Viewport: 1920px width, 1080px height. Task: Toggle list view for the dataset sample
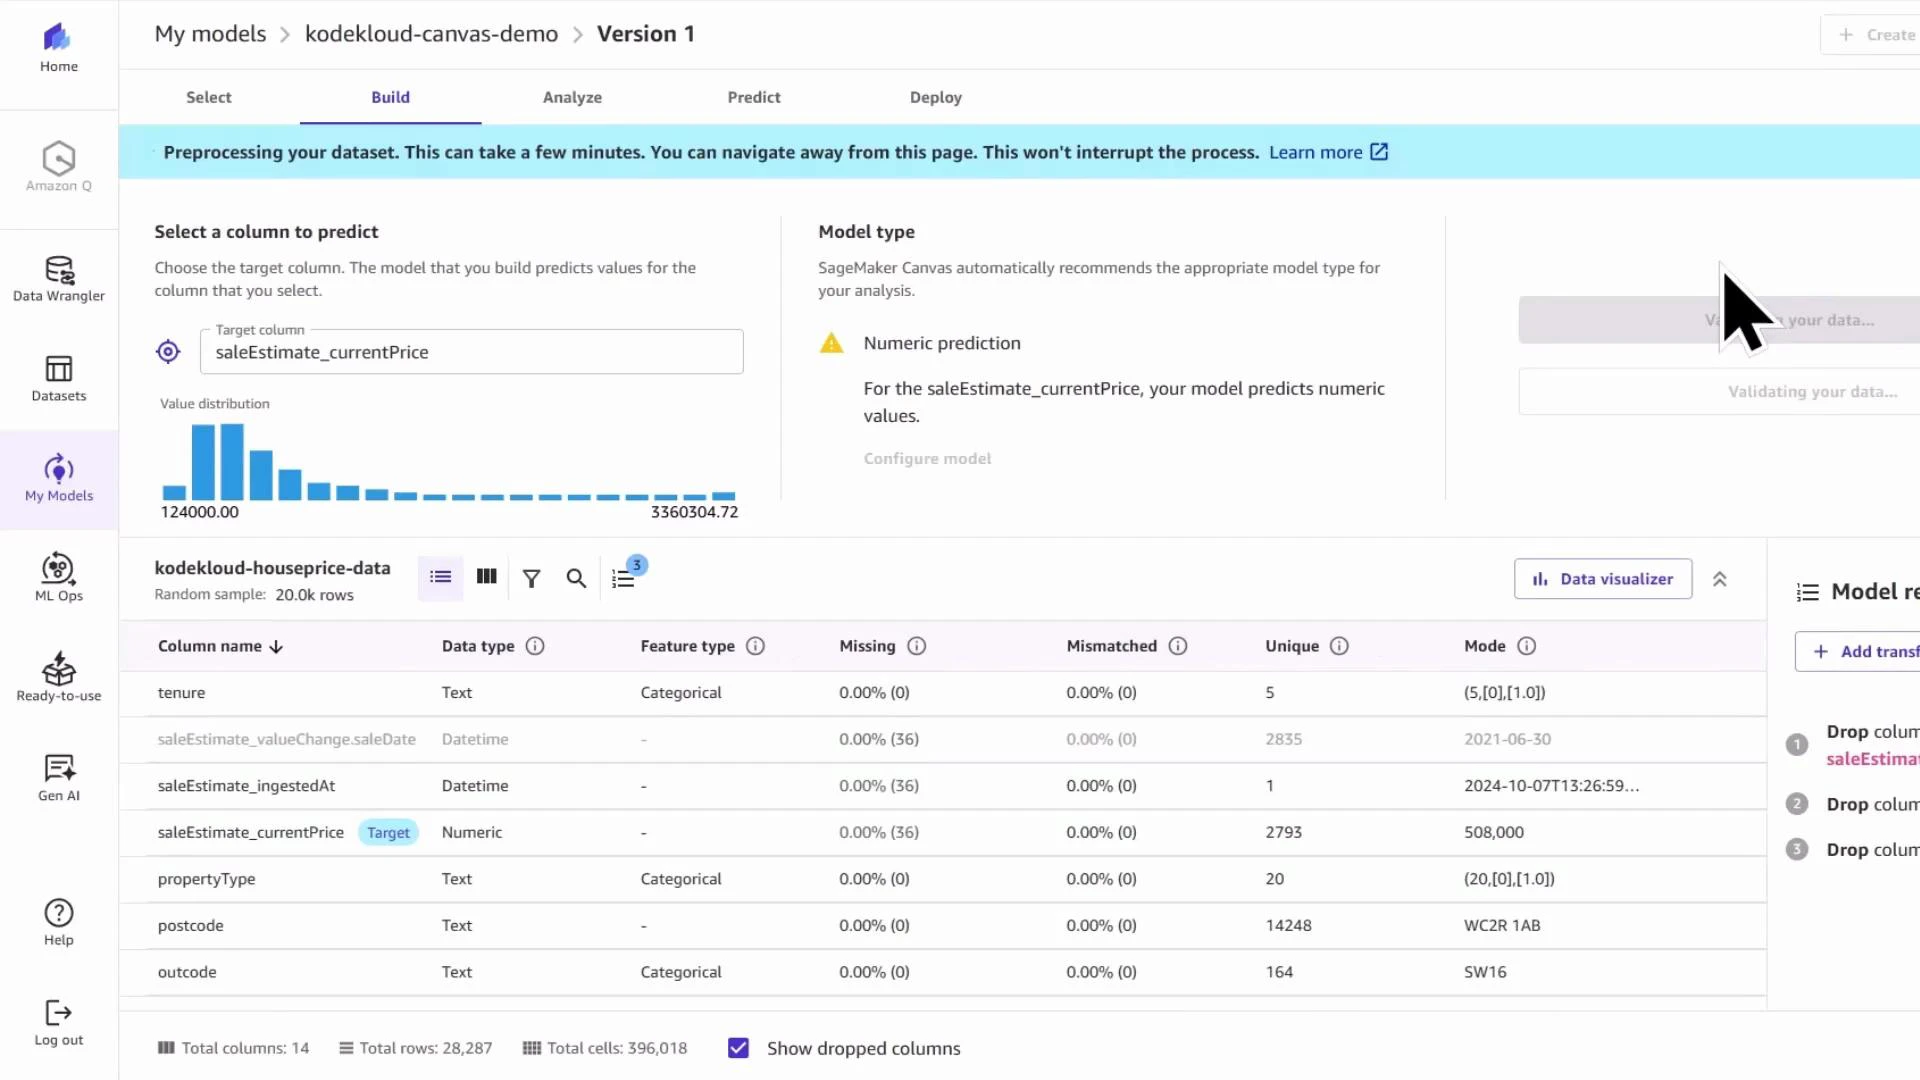(440, 577)
